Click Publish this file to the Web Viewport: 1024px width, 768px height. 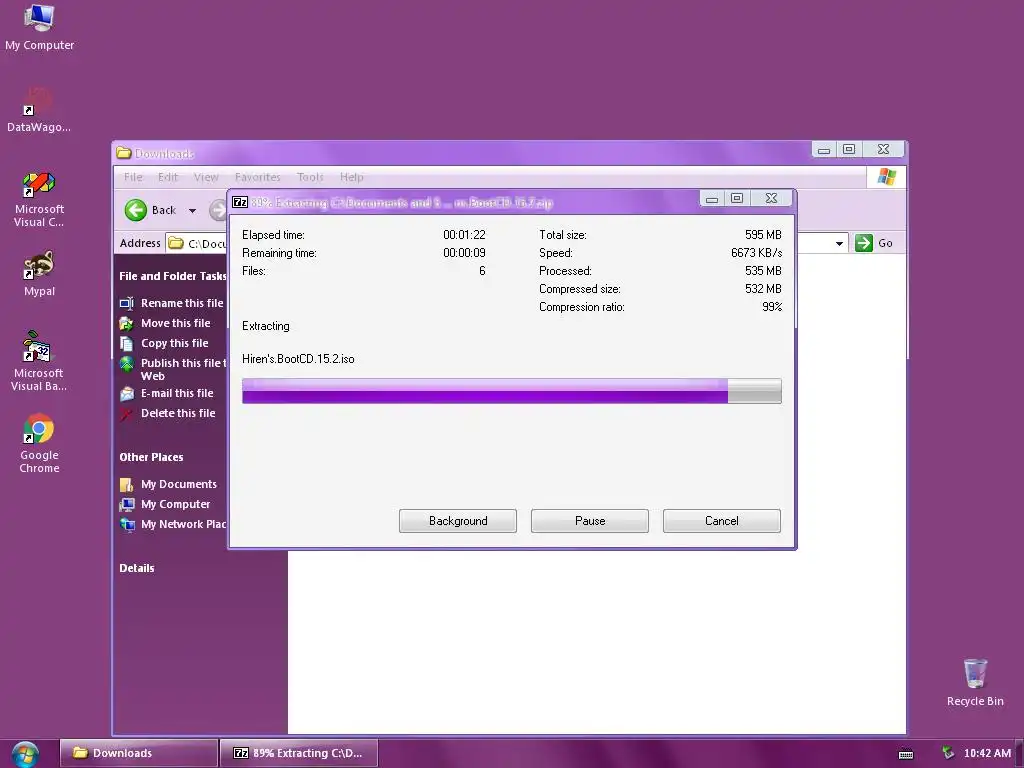(174, 369)
